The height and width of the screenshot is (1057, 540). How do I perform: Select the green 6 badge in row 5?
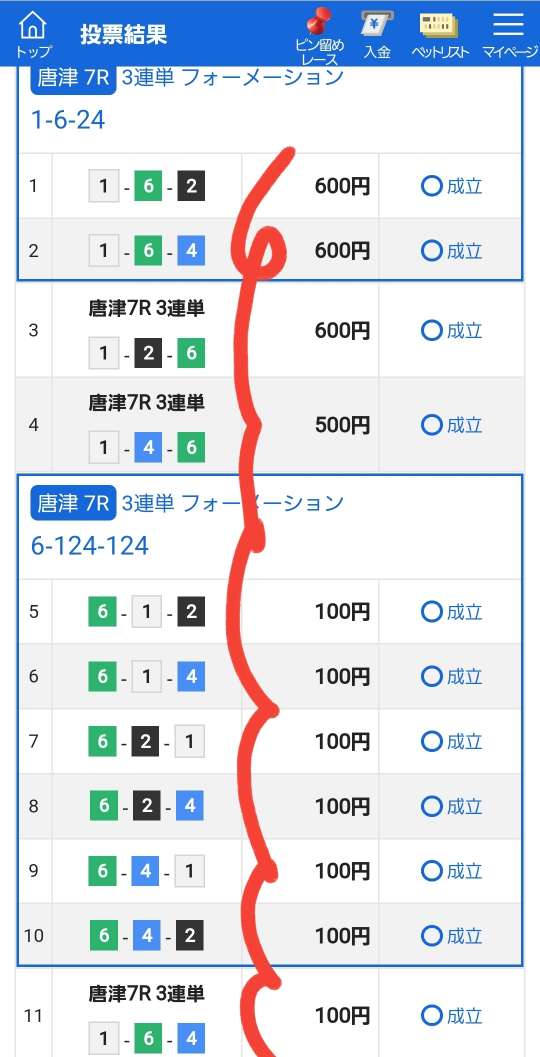pyautogui.click(x=102, y=612)
